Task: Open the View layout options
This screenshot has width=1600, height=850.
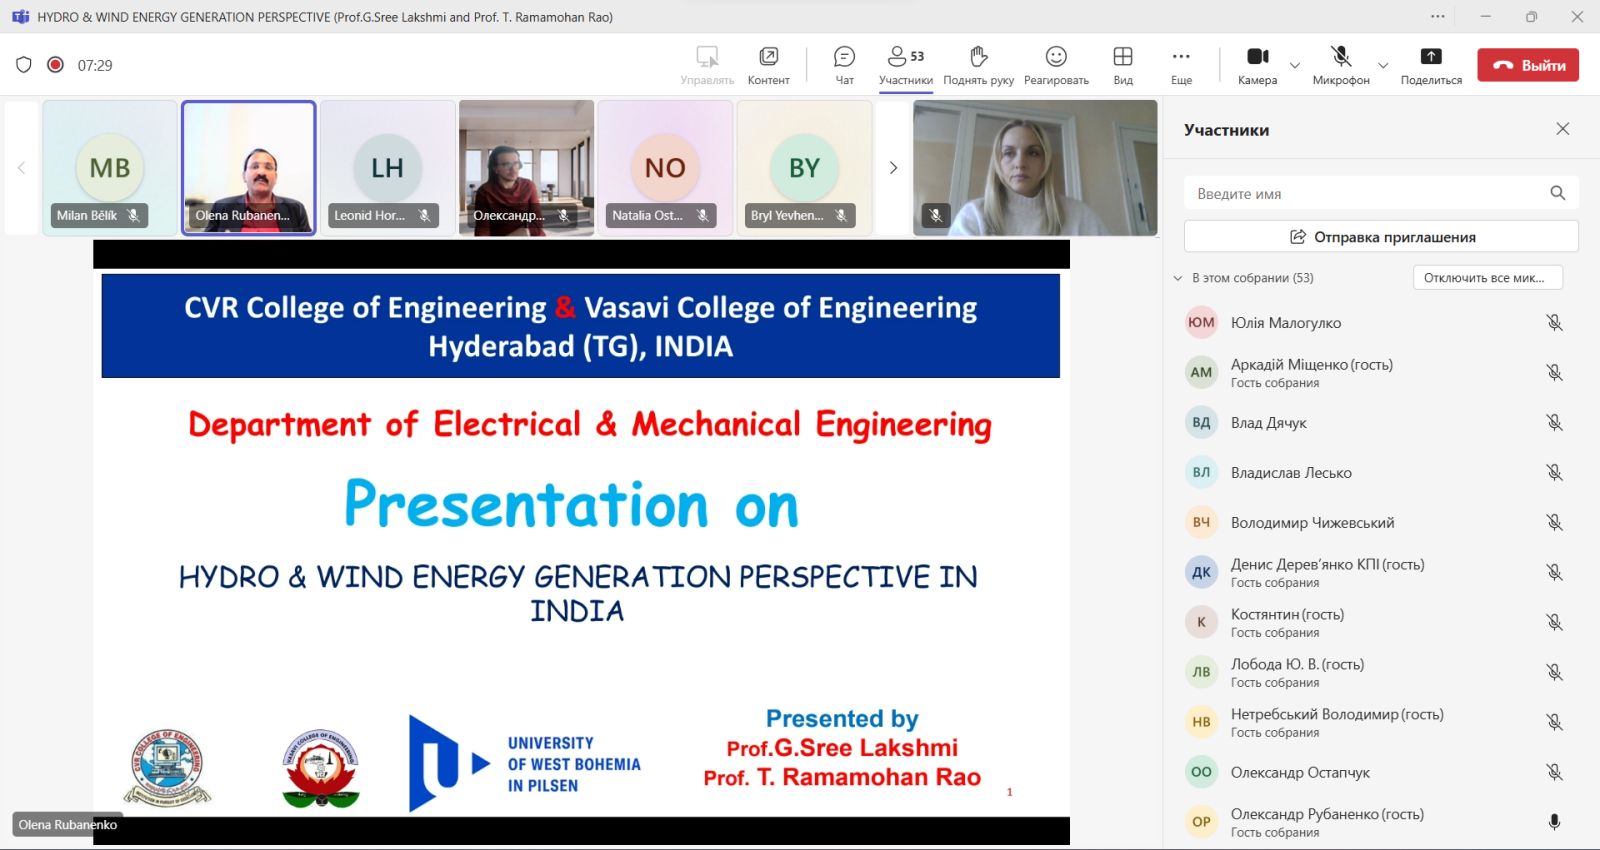Action: coord(1123,65)
